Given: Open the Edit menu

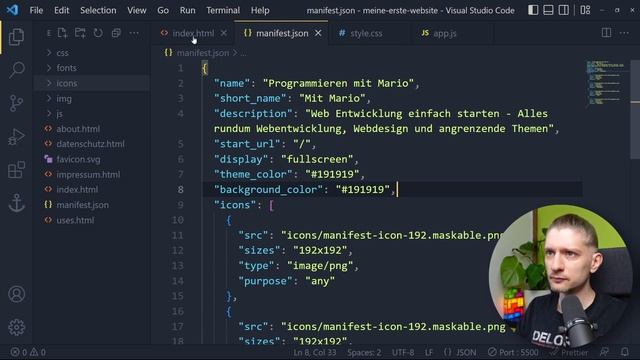Looking at the screenshot, I should (62, 10).
